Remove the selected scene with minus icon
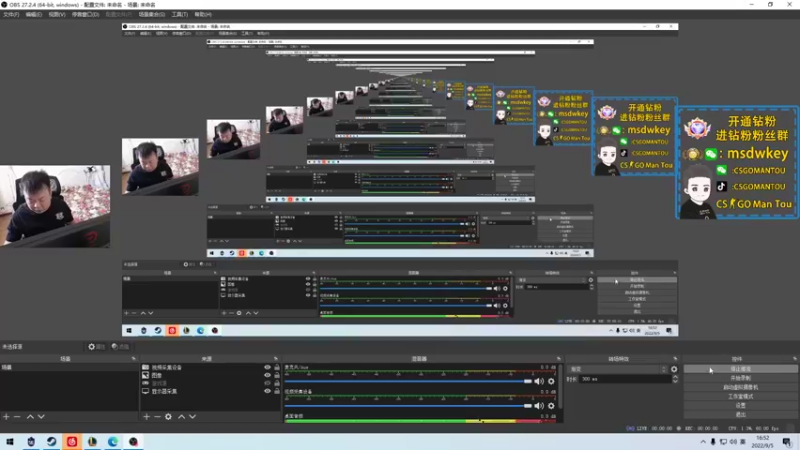The image size is (800, 450). point(17,417)
